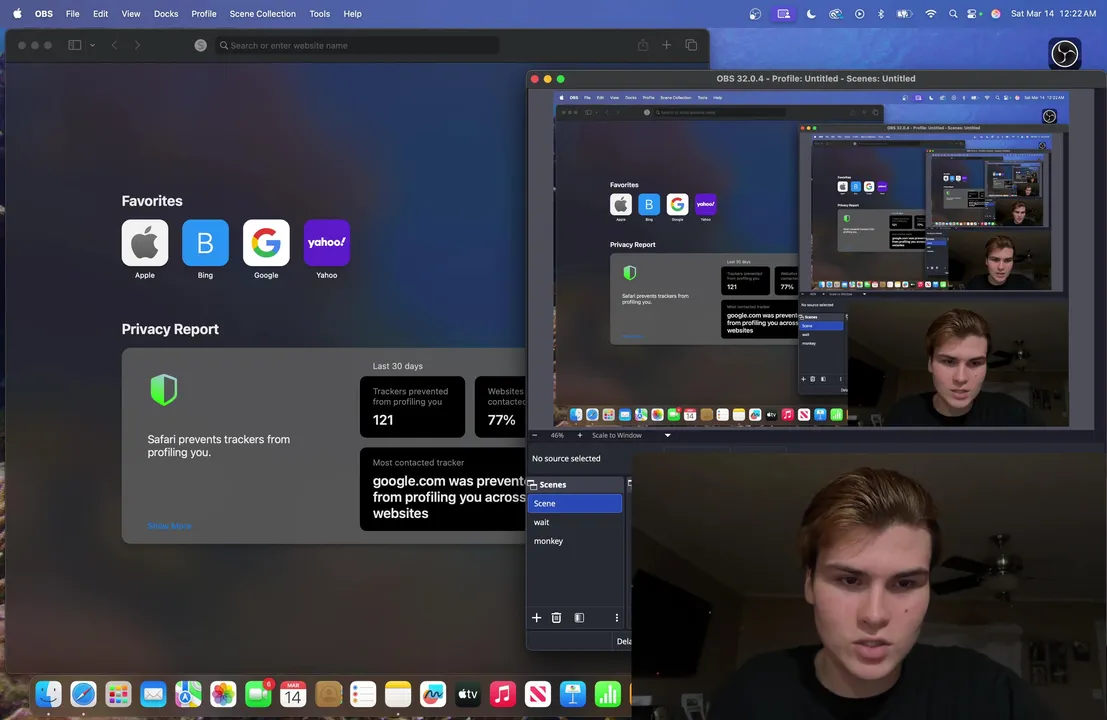Open Mail from the Dock
The image size is (1107, 720).
(x=153, y=695)
